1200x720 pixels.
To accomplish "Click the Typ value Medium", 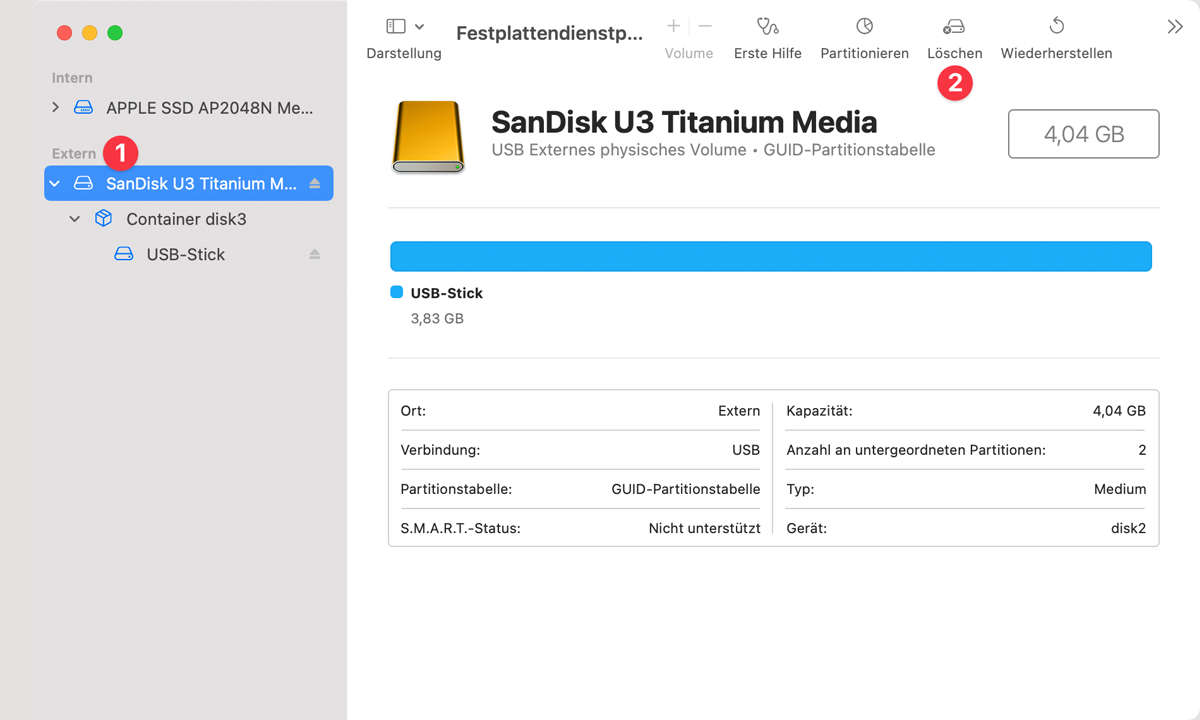I will pyautogui.click(x=1120, y=489).
